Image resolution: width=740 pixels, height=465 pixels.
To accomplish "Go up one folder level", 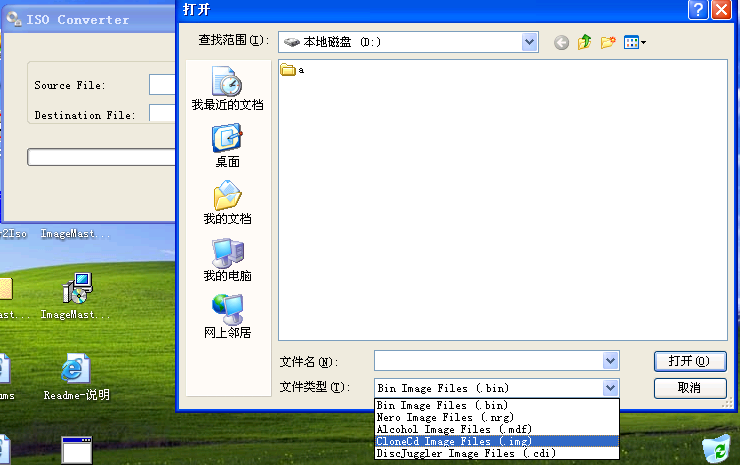I will tap(584, 42).
